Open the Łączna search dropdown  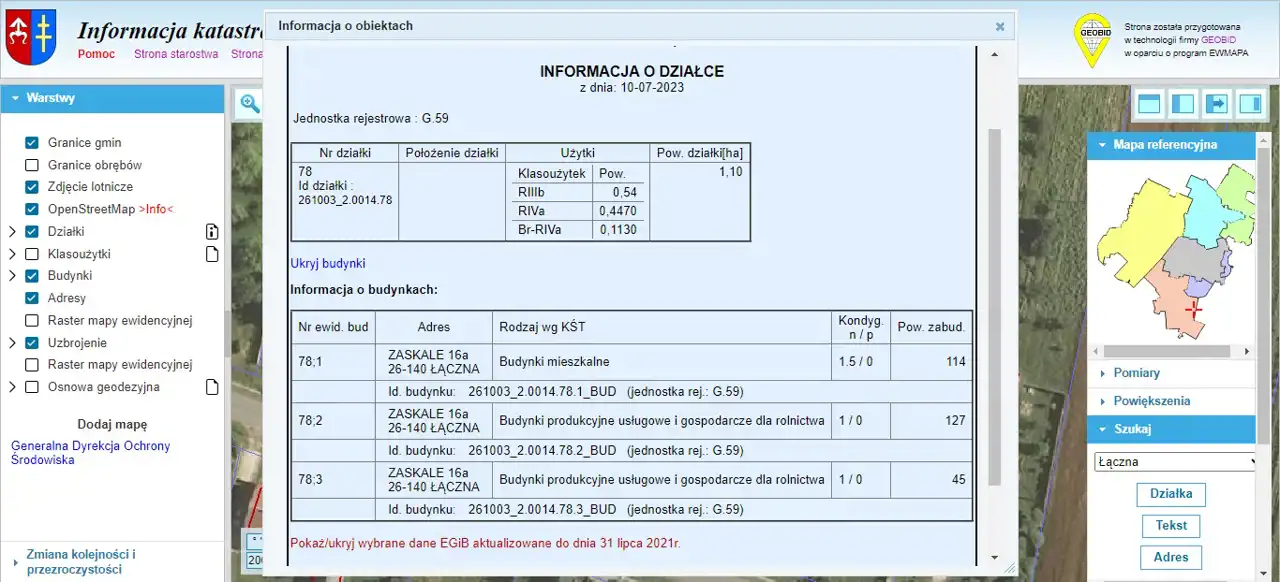(1175, 462)
